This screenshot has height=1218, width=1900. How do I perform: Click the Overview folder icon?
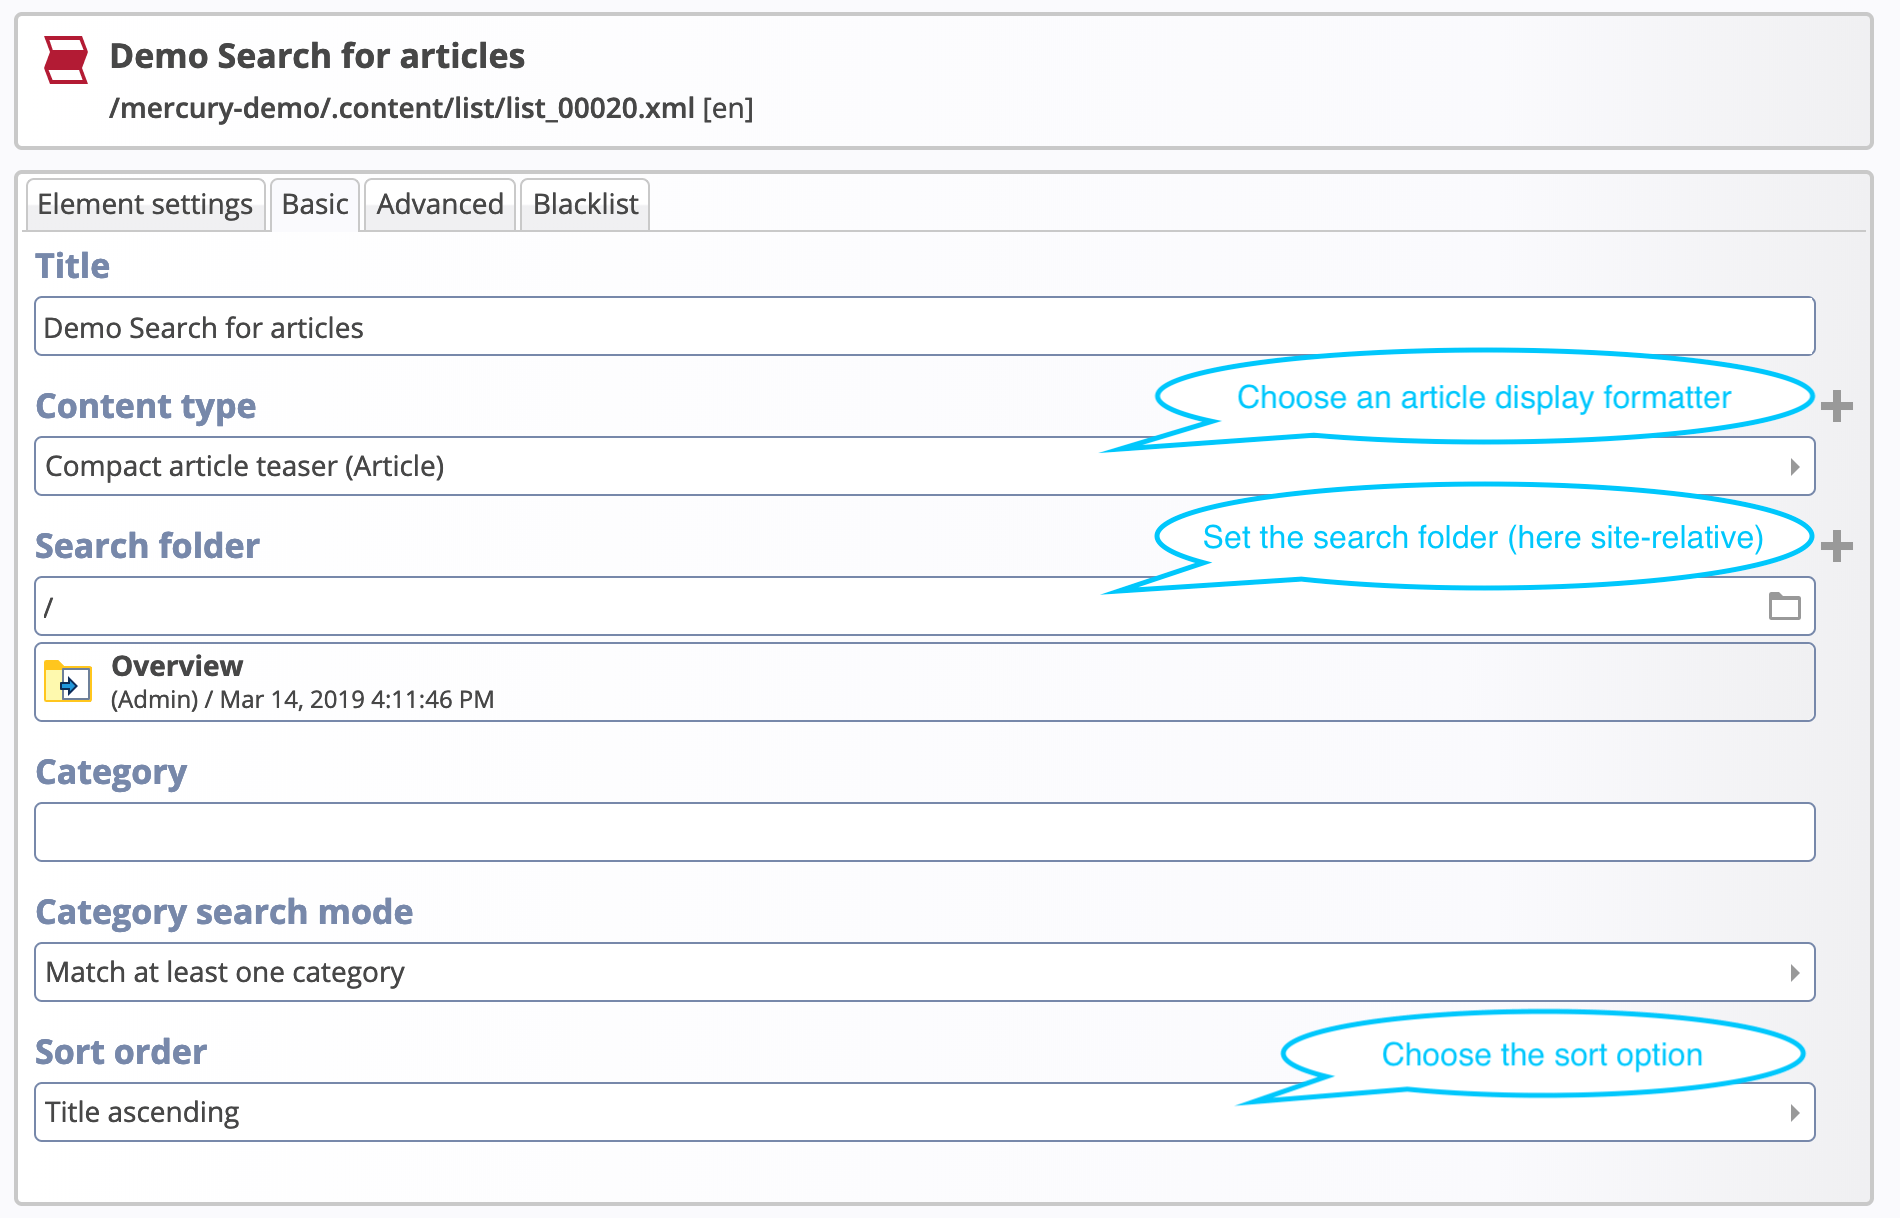(x=66, y=682)
